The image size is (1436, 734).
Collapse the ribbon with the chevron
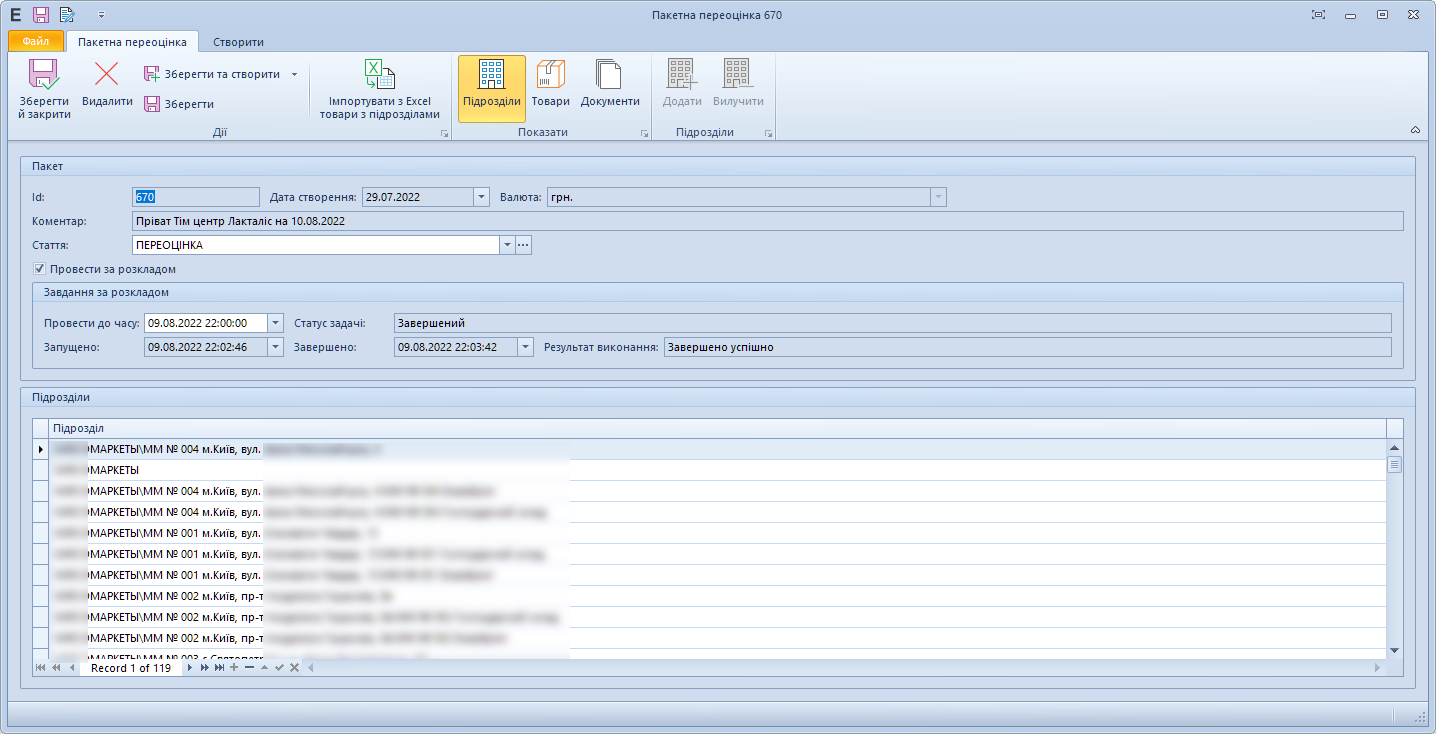point(1415,130)
